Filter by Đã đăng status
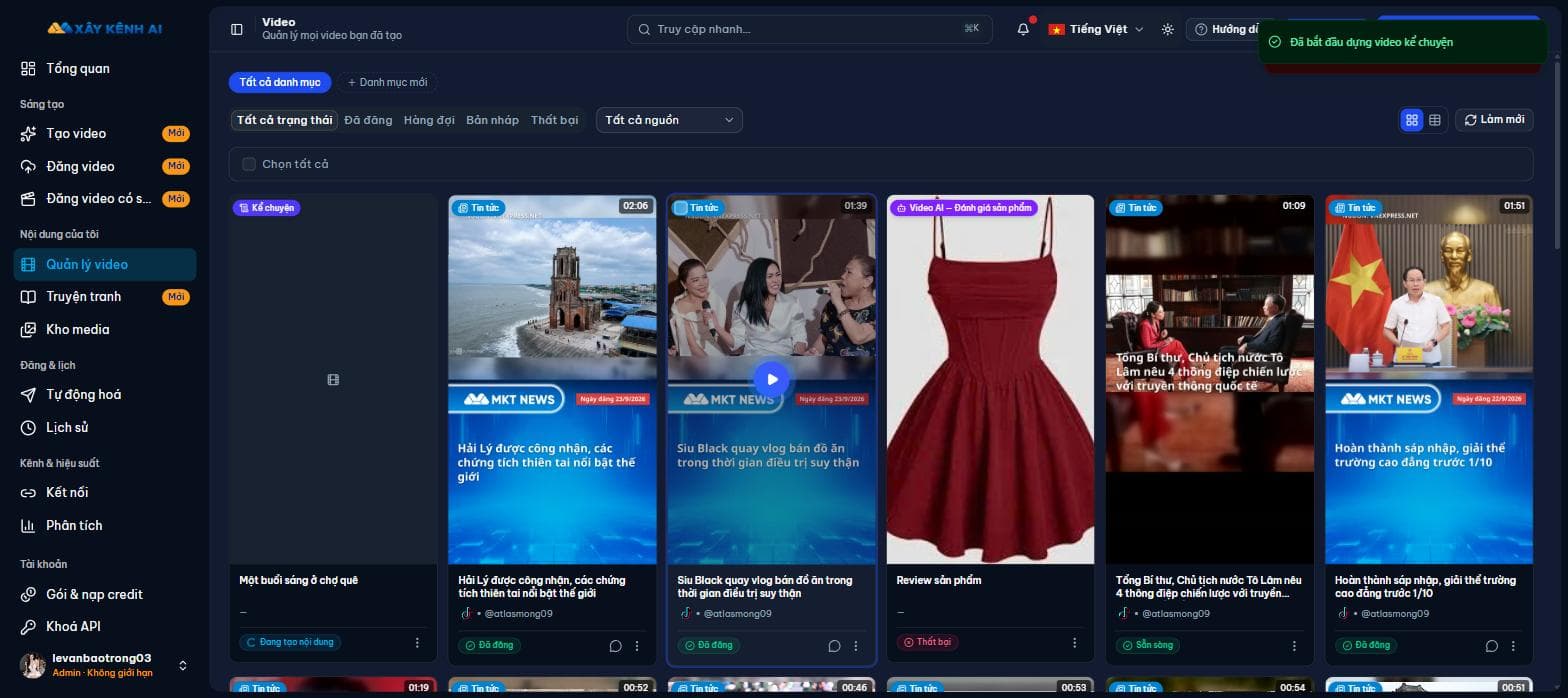Screen dimensions: 1568x698 [x=368, y=120]
